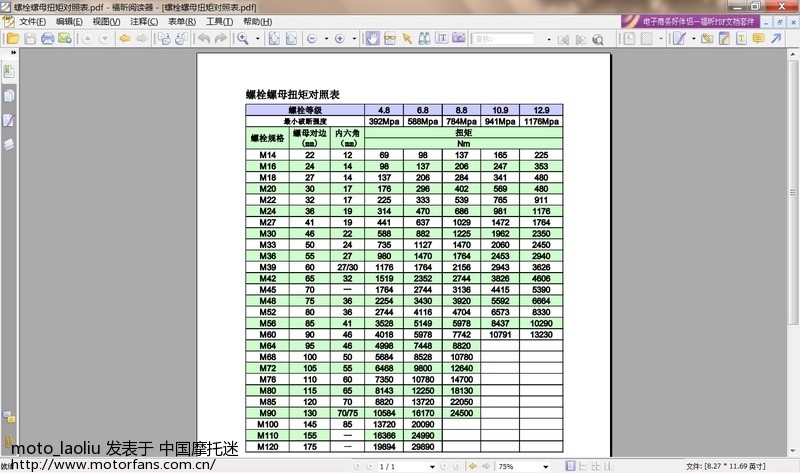Open the comments panel at sidebar bottom

pyautogui.click(x=9, y=417)
